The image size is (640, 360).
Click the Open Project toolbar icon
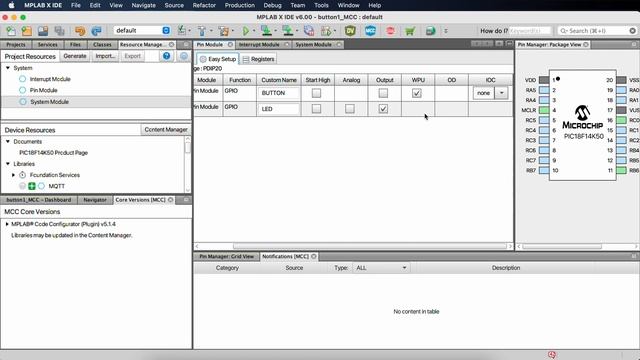click(43, 31)
